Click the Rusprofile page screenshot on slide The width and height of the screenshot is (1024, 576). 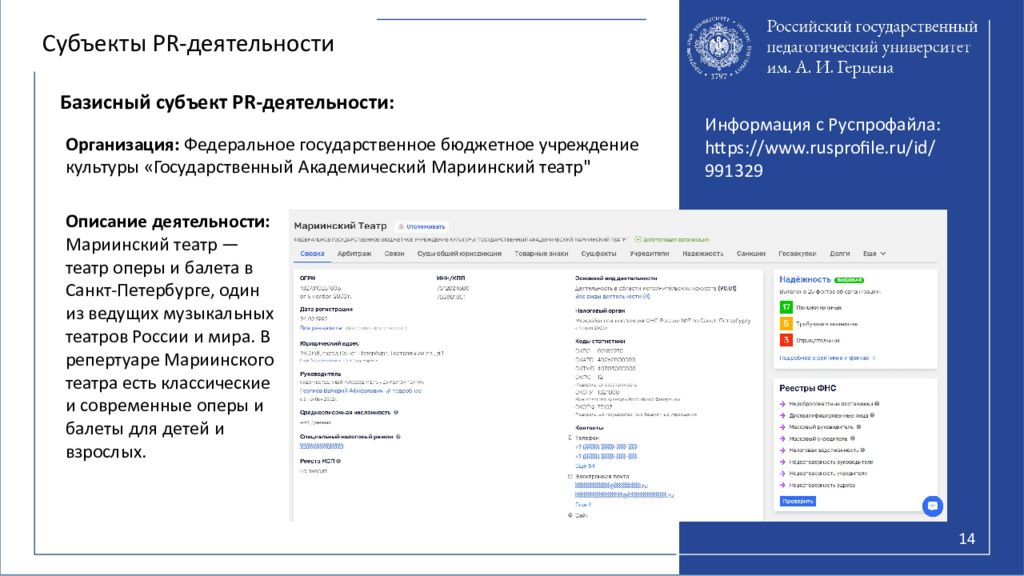pos(618,366)
